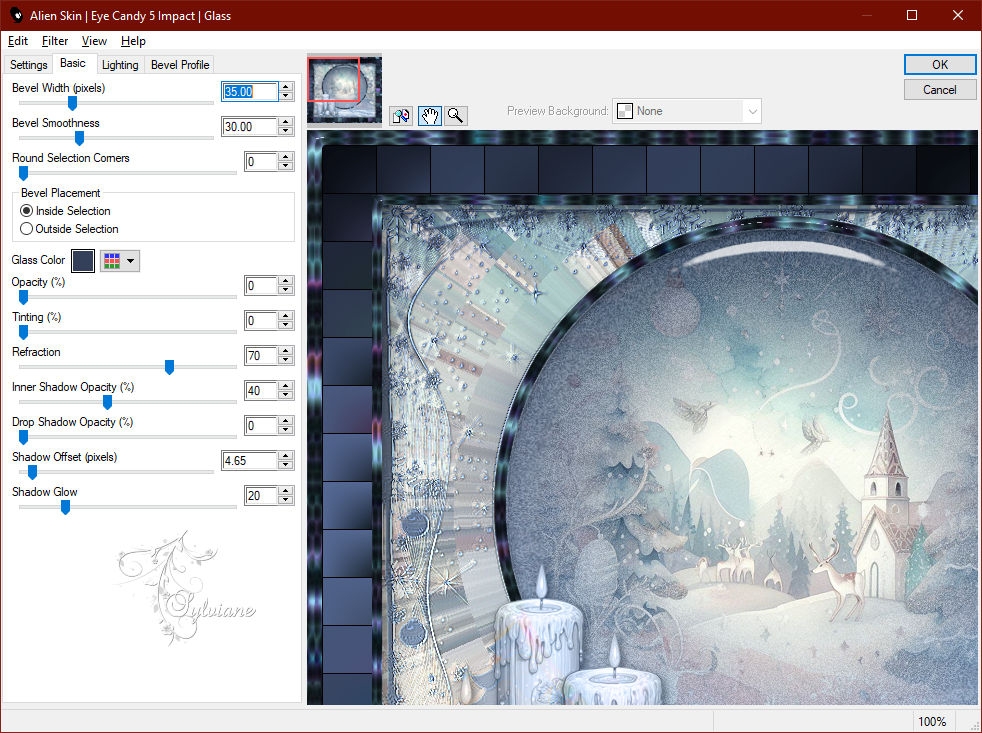The width and height of the screenshot is (982, 733).
Task: Click the Drop Shadow Opacity value field
Action: tap(261, 426)
